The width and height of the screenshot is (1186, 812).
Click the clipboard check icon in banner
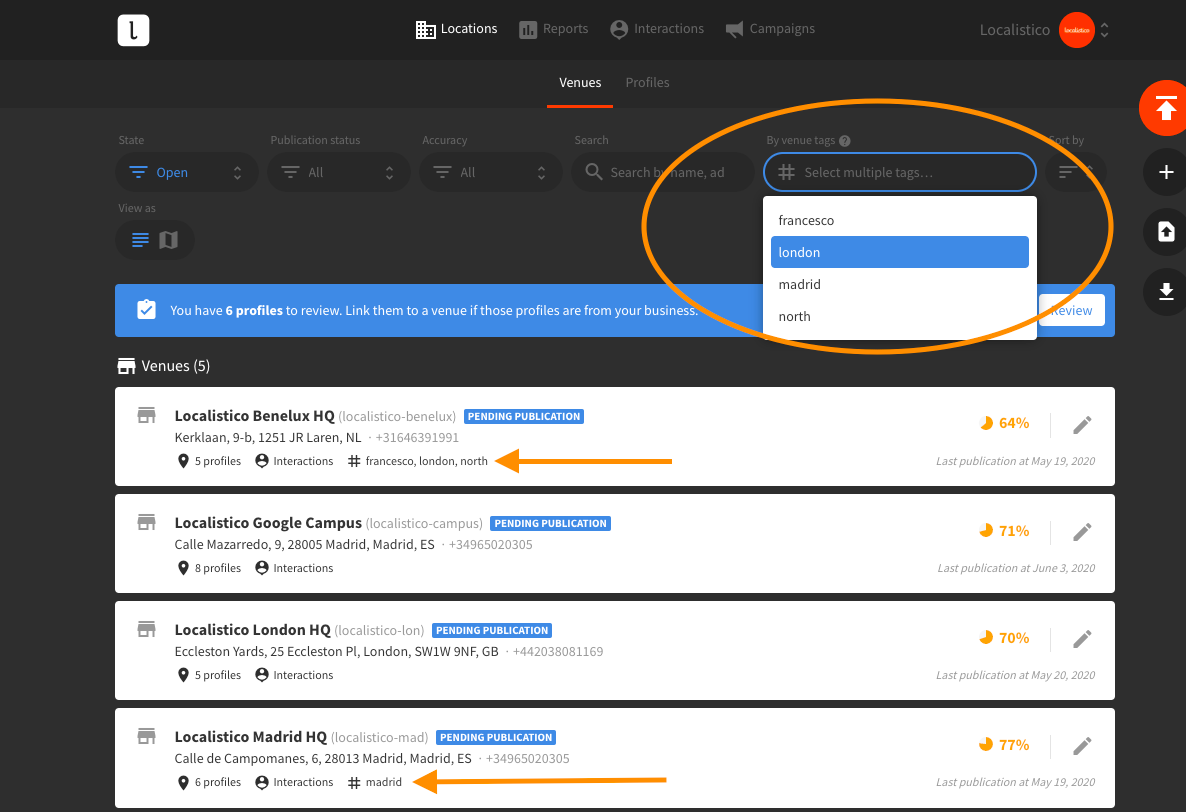(146, 309)
